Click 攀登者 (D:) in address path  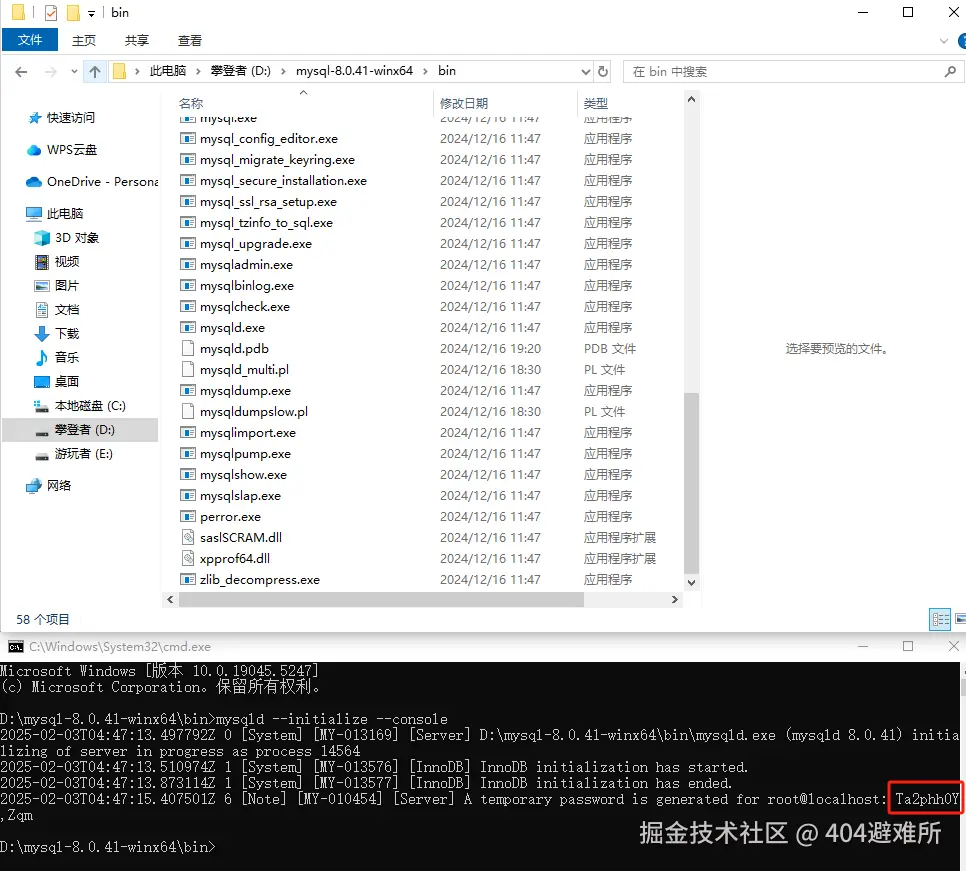click(x=241, y=71)
